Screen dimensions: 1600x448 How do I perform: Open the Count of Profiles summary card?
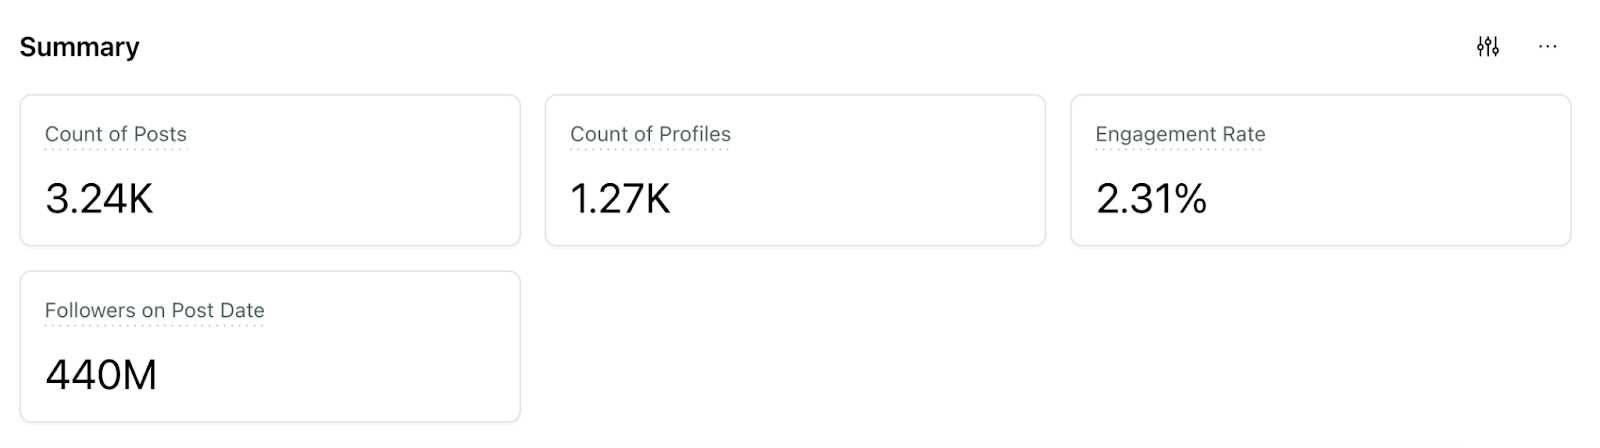click(795, 170)
